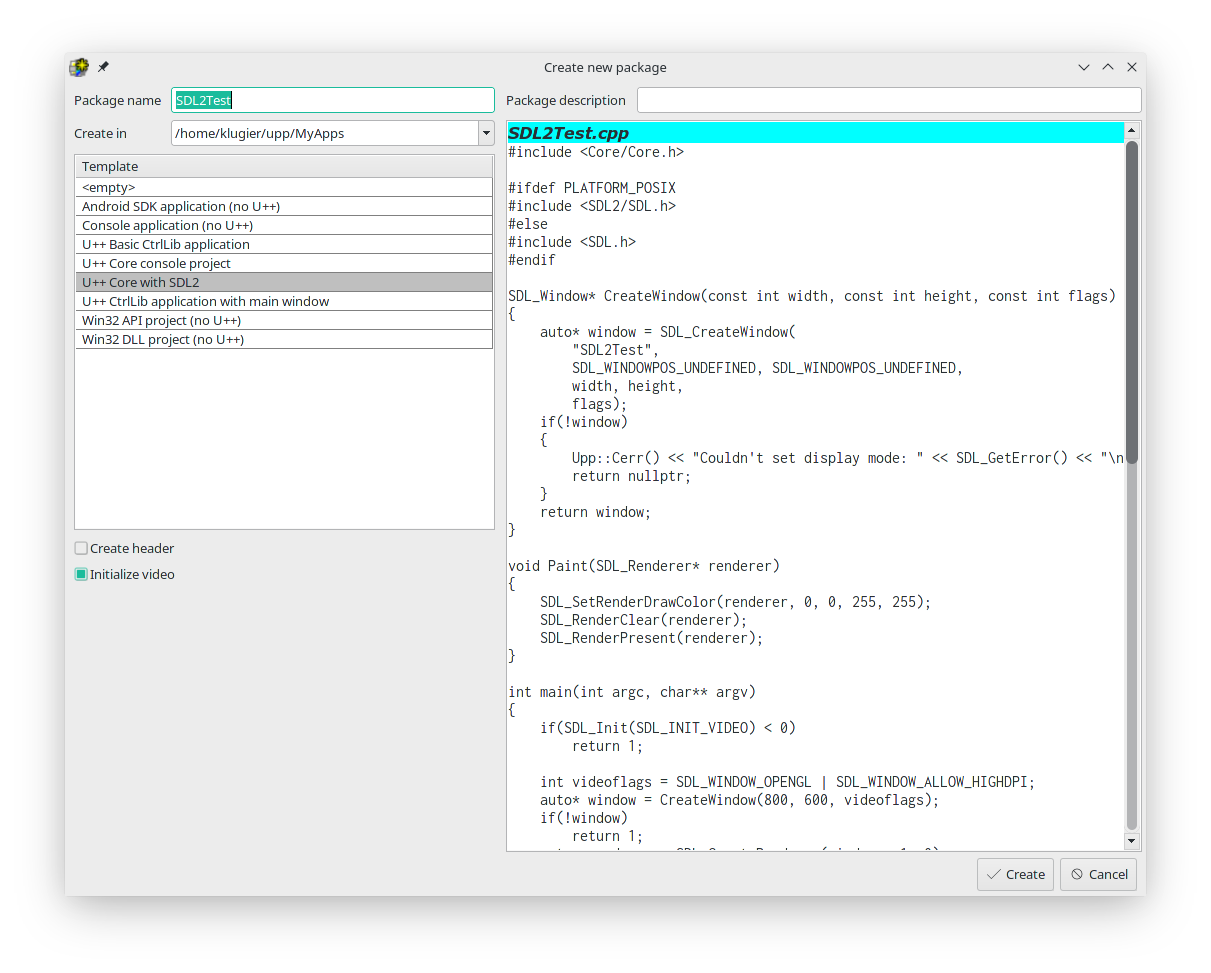Focus the Package description field

(888, 100)
